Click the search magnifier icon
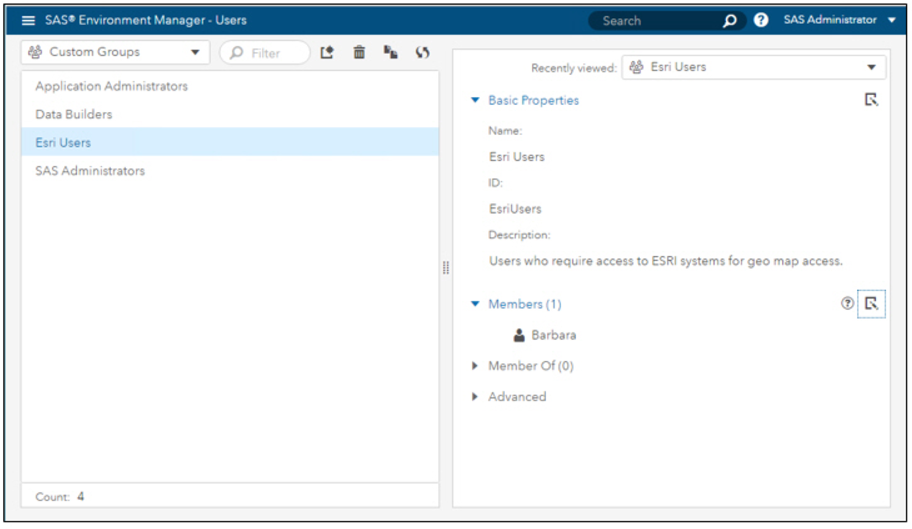Viewport: 912px width, 529px height. pyautogui.click(x=729, y=21)
